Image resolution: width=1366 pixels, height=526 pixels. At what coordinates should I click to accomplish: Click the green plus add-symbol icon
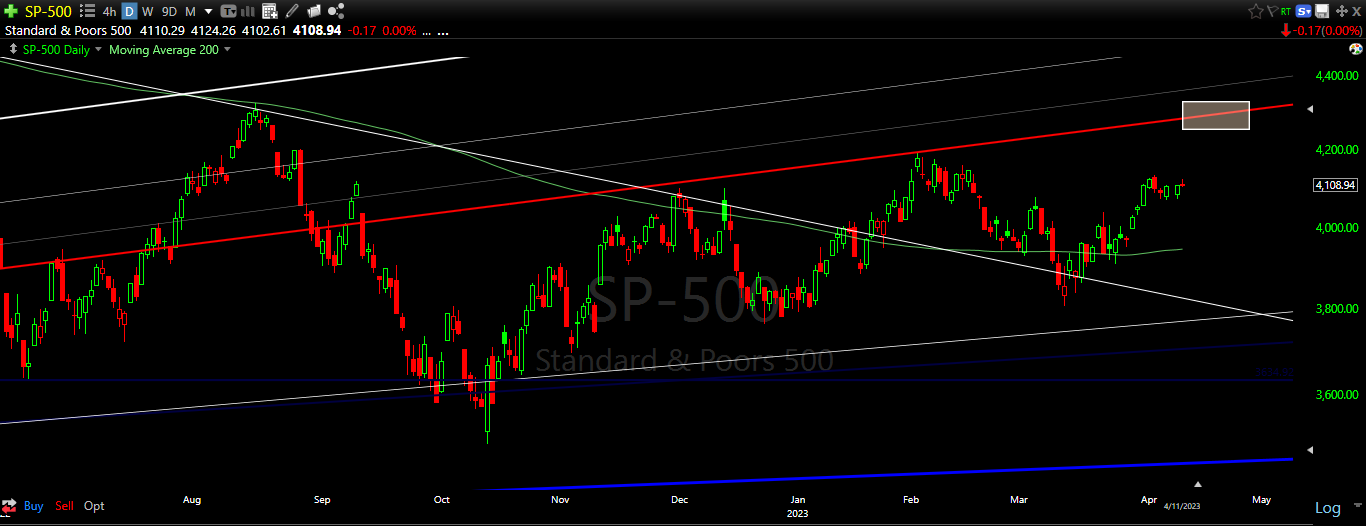pyautogui.click(x=11, y=11)
